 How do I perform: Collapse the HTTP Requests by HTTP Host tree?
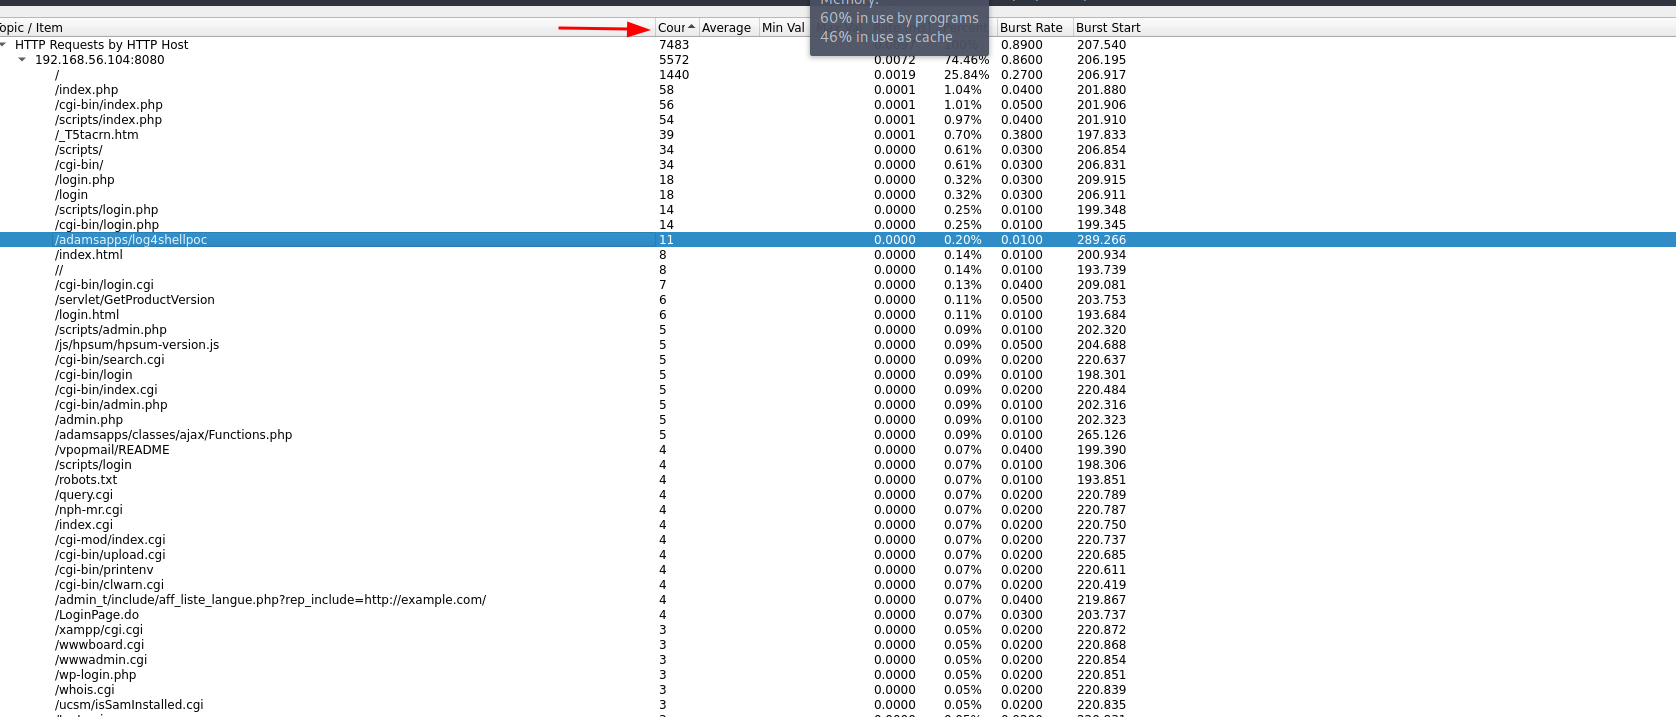[4, 45]
